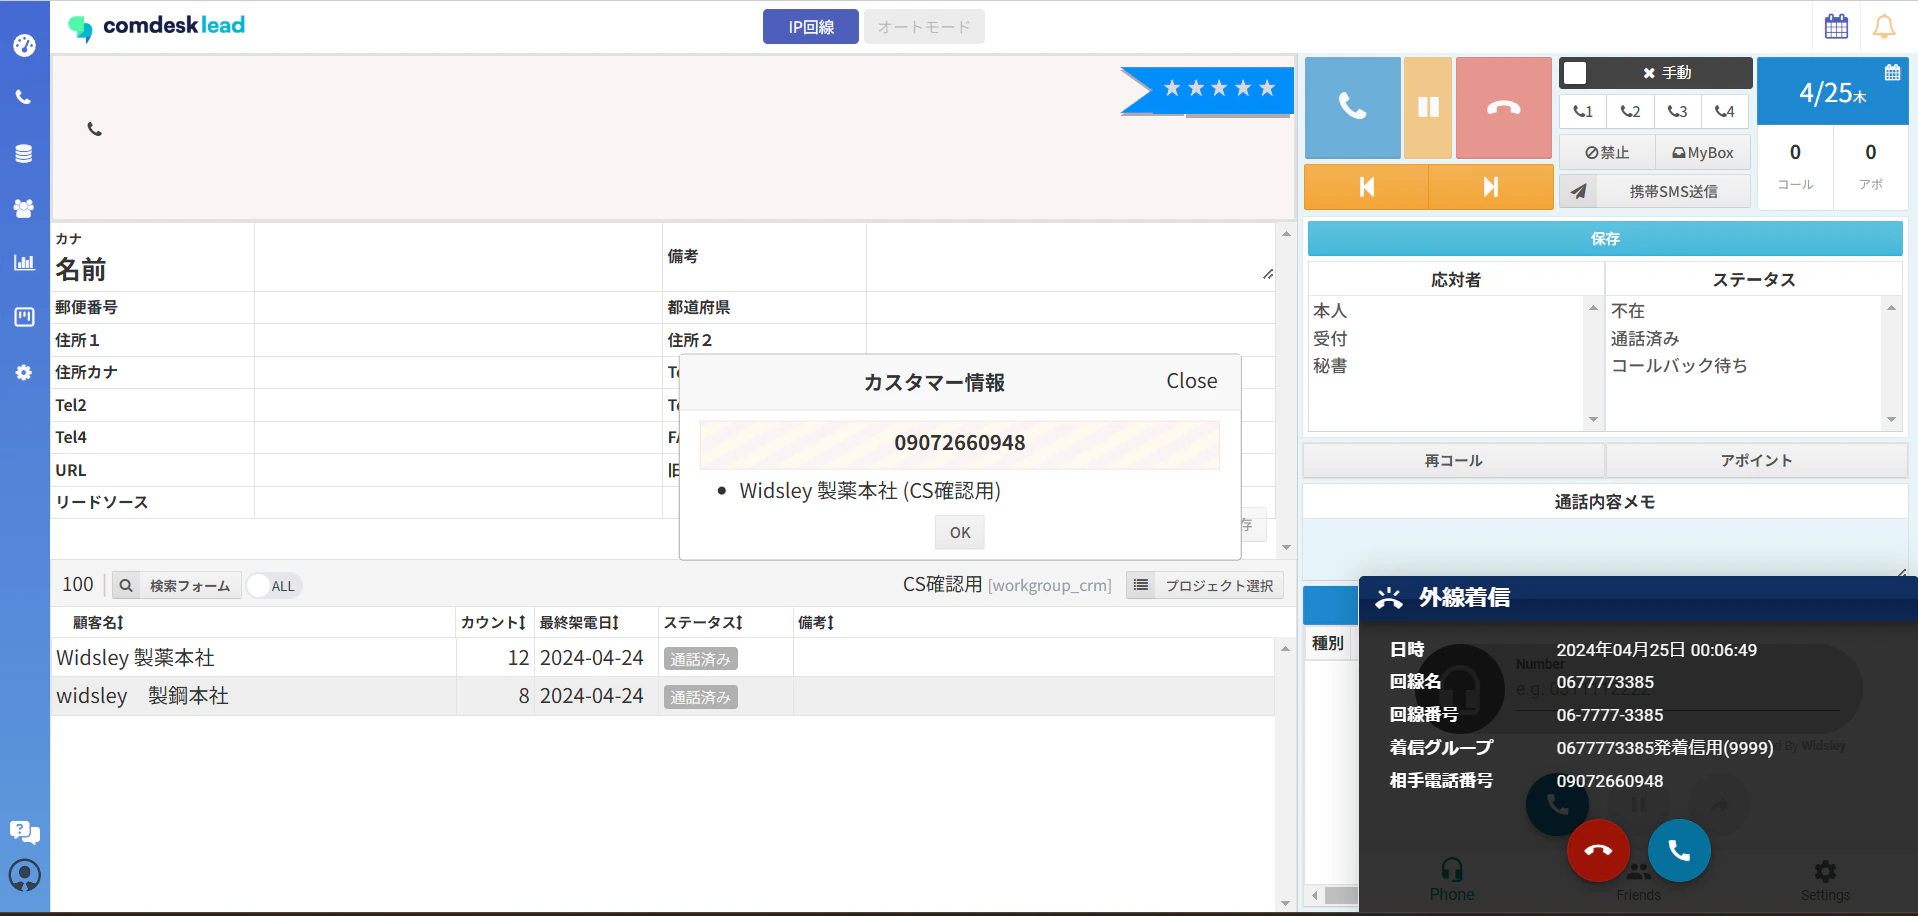Select 不在 in ステータス list
1918x916 pixels.
click(1628, 311)
